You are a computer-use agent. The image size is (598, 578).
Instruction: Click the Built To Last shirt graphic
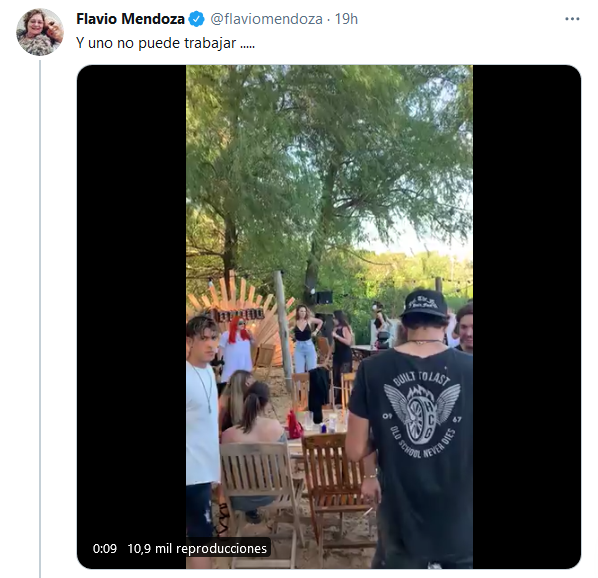[422, 415]
